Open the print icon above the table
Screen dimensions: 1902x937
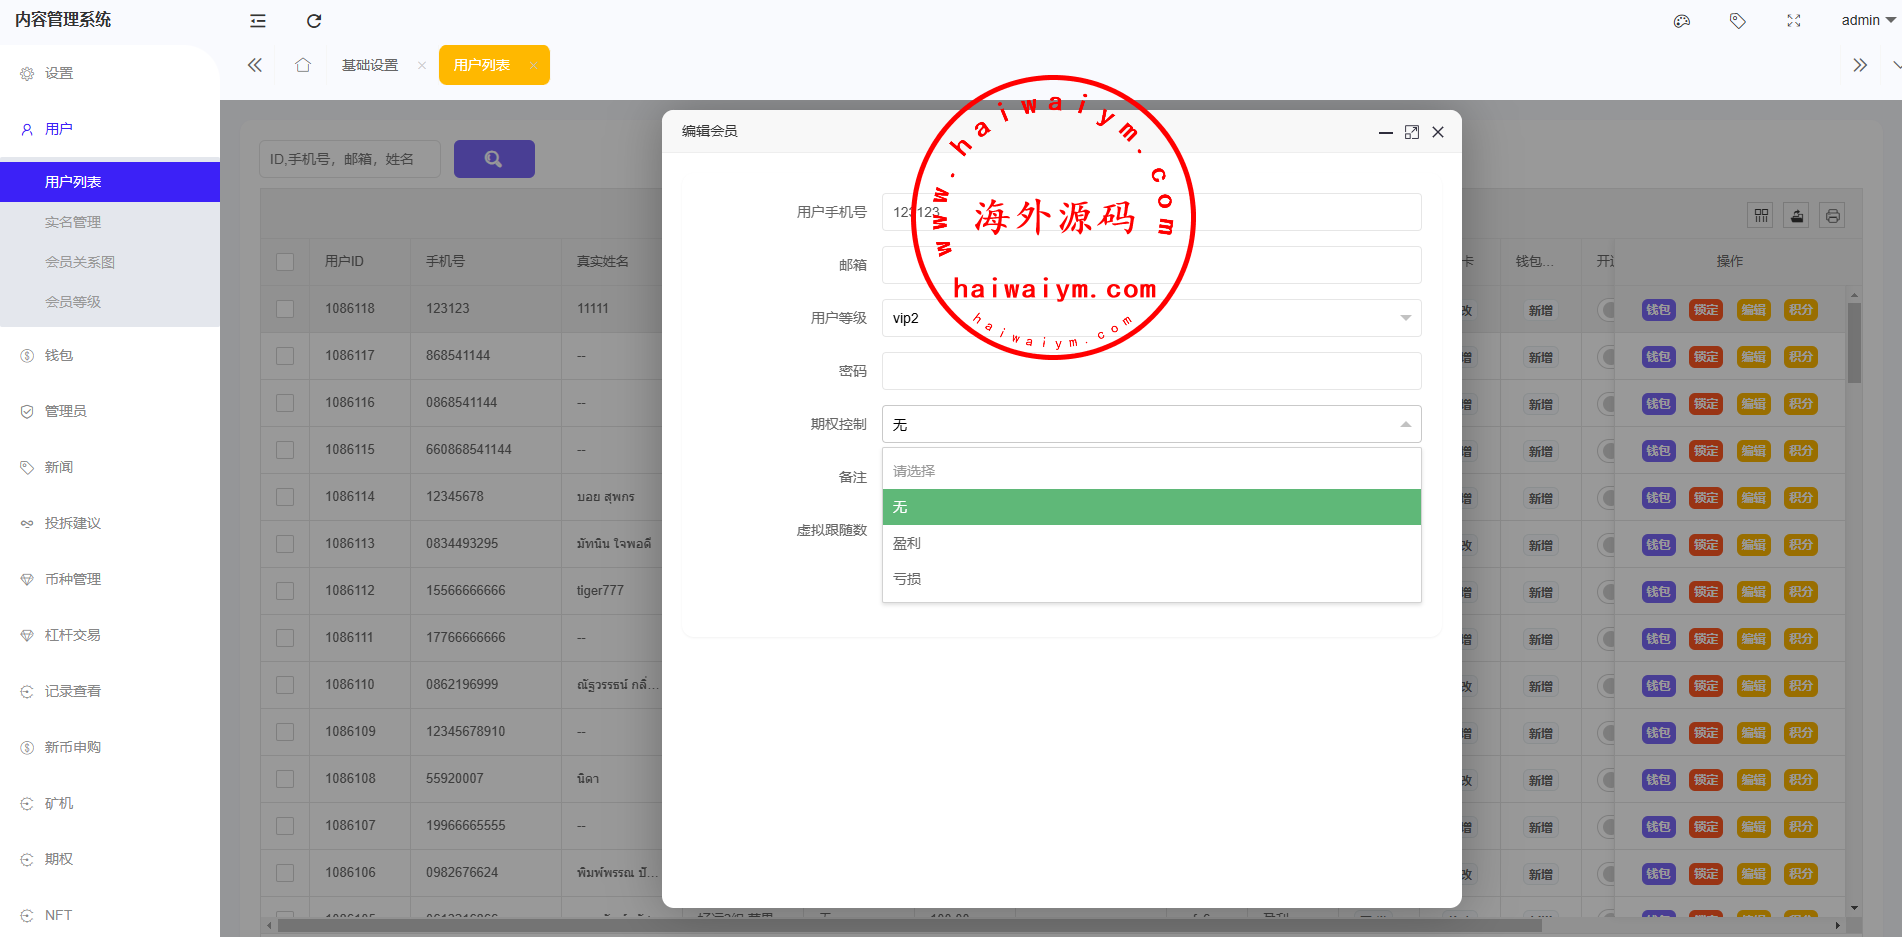tap(1832, 216)
